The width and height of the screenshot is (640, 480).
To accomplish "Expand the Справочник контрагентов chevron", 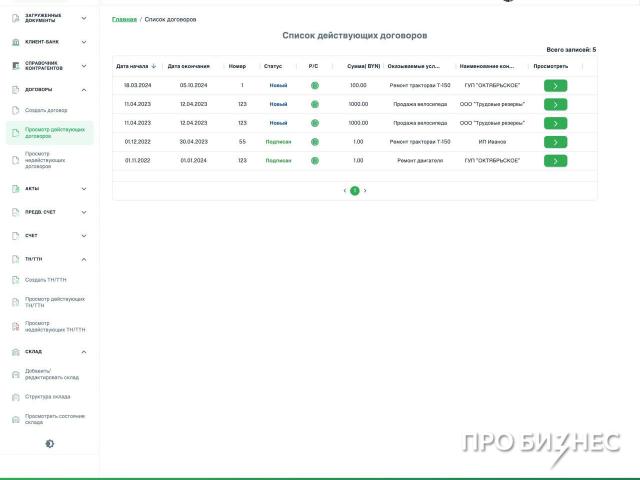I will 84,65.
